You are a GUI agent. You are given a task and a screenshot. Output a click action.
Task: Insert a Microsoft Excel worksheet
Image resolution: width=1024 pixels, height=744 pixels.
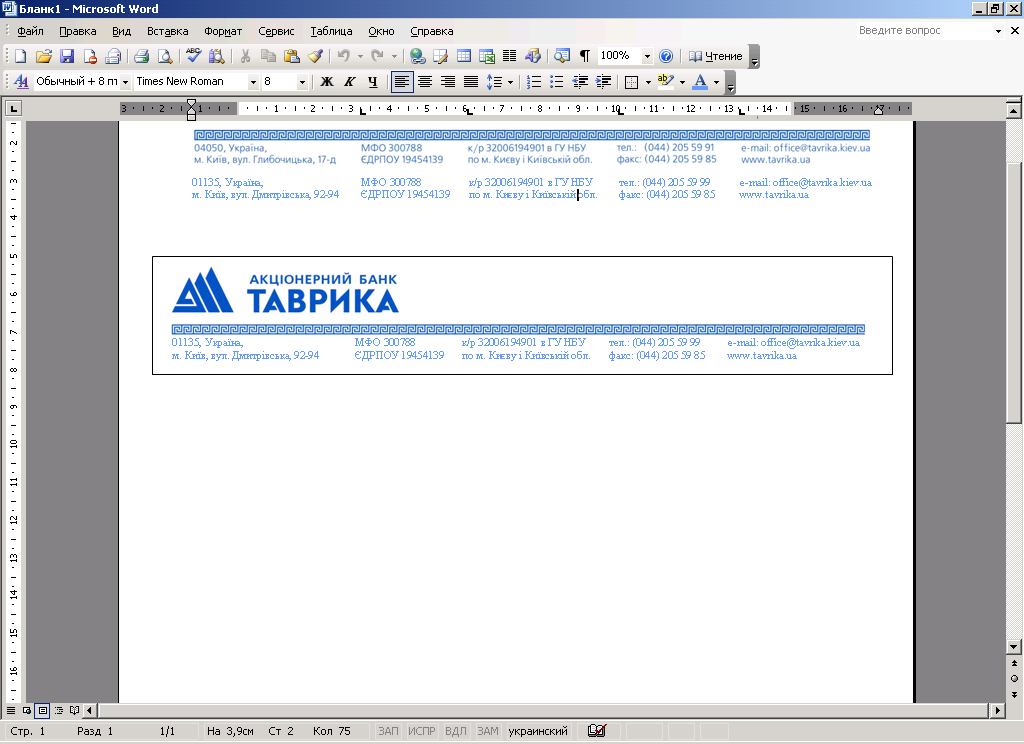tap(487, 56)
